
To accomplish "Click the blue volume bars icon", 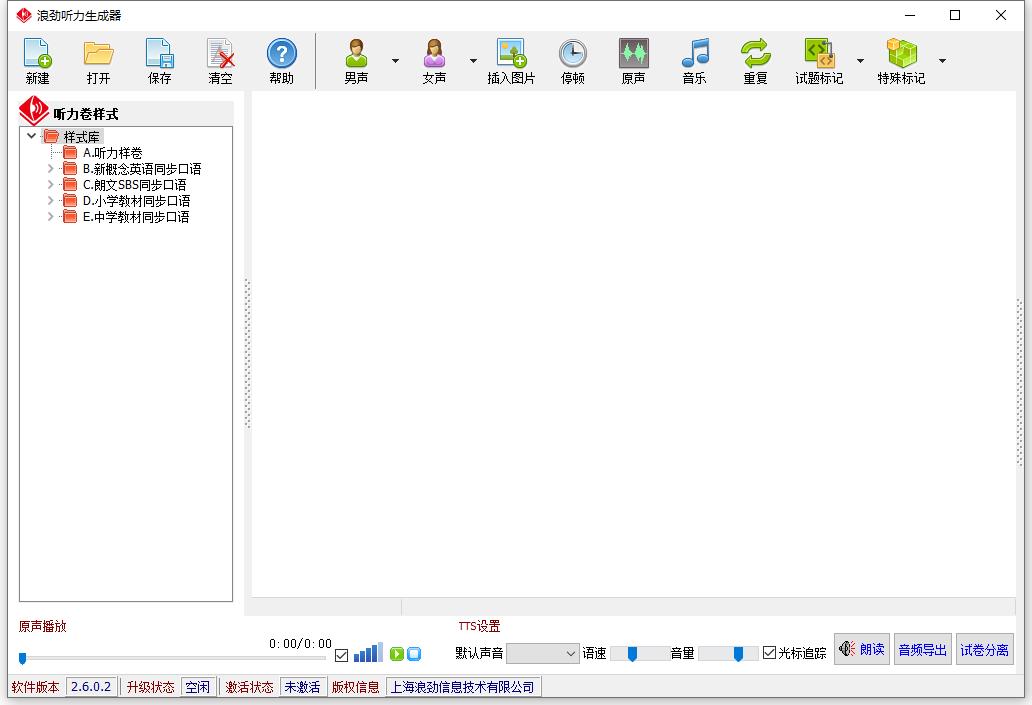I will [368, 653].
